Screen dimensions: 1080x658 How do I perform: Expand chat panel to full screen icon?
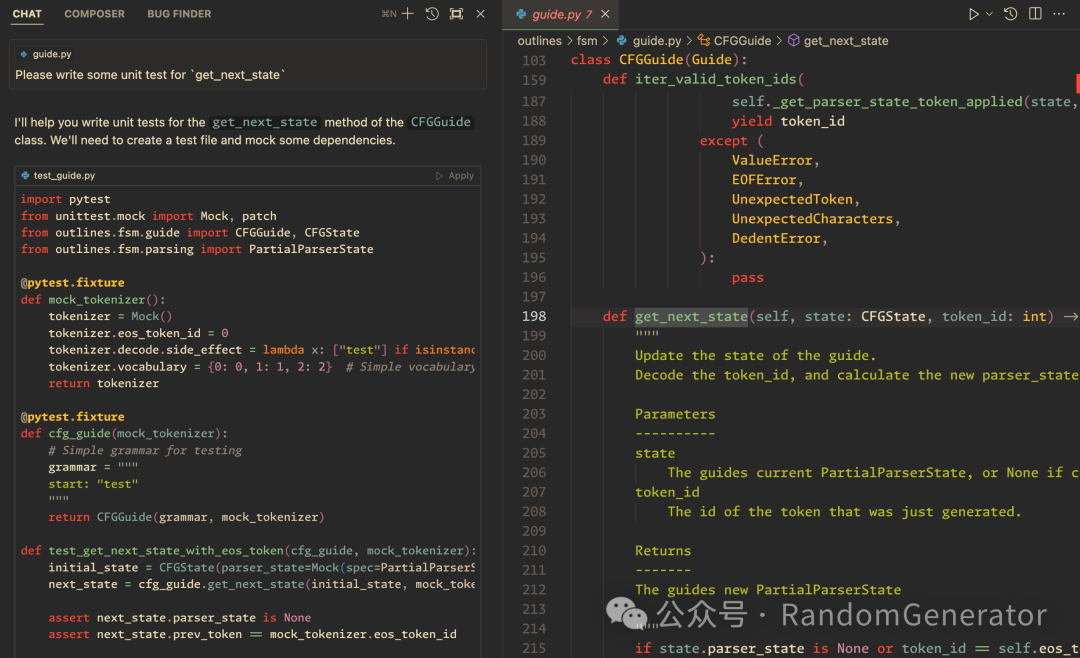[x=456, y=14]
